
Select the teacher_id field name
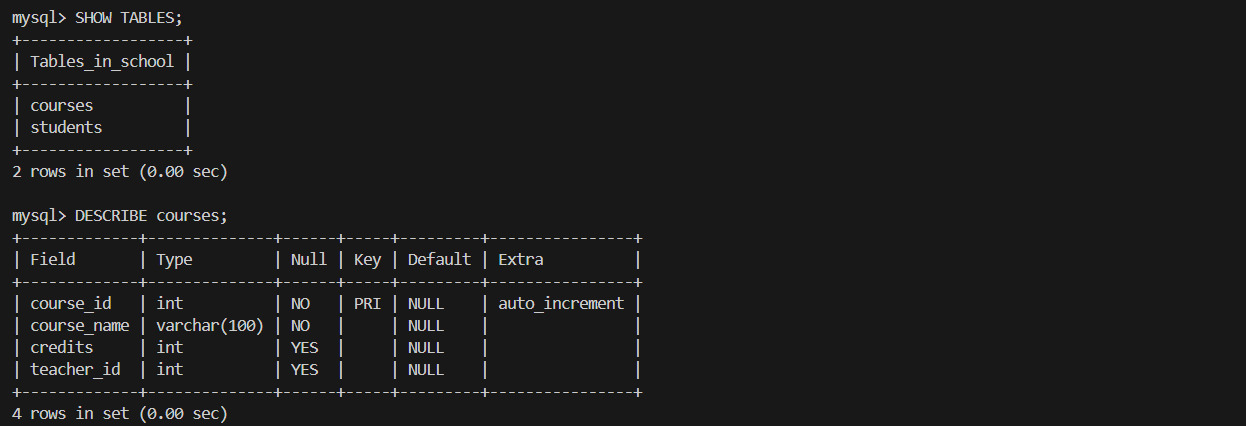click(75, 369)
